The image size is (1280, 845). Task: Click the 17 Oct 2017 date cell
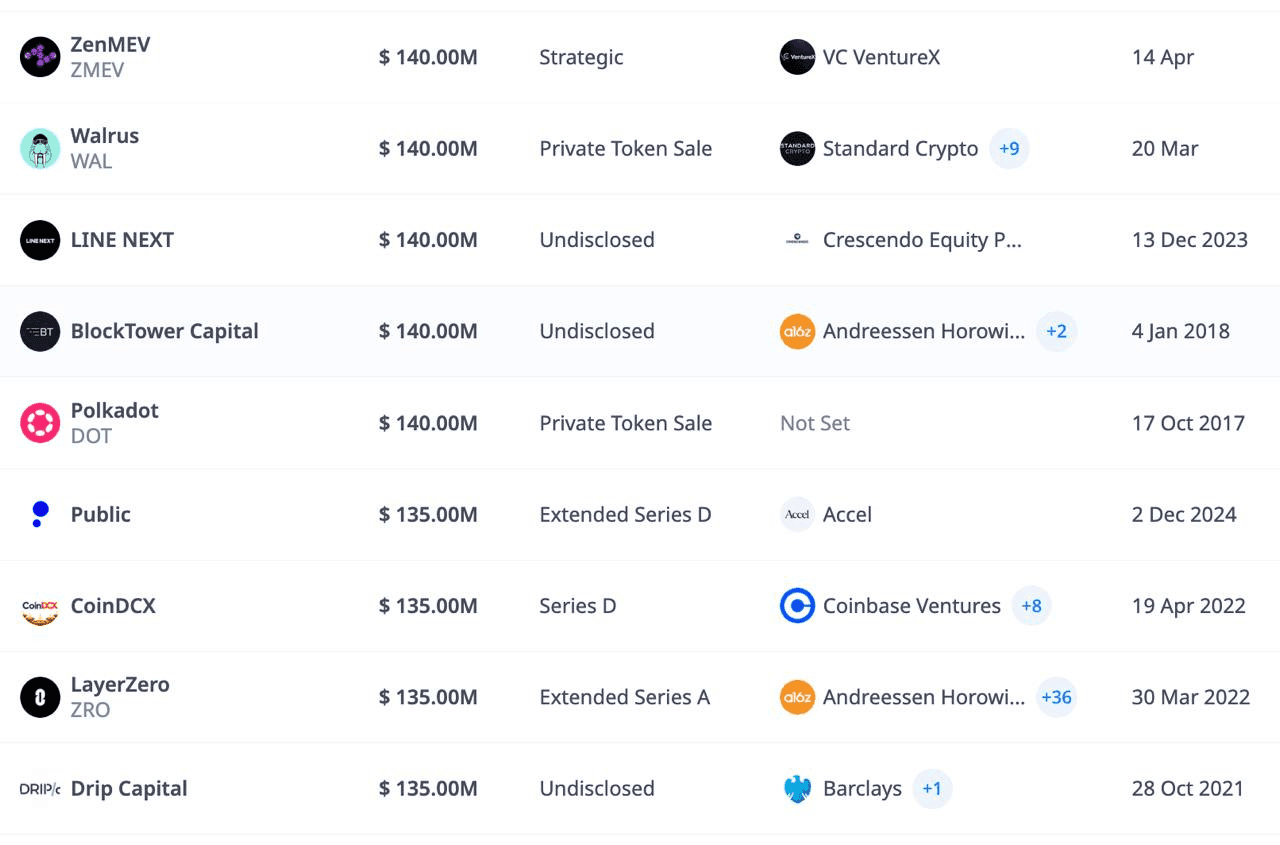click(1188, 423)
